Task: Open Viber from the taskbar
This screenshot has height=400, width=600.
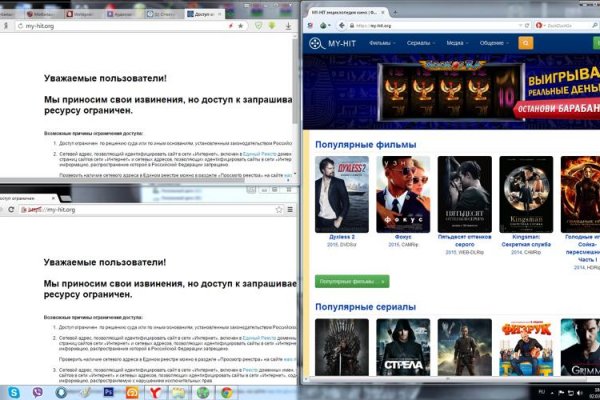Action: point(39,393)
